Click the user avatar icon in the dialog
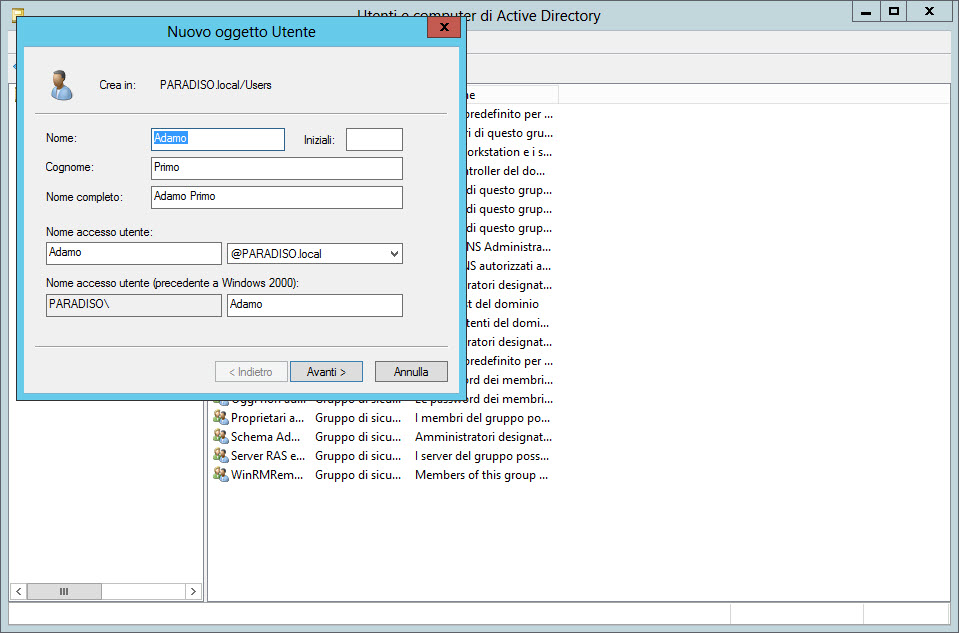 62,85
